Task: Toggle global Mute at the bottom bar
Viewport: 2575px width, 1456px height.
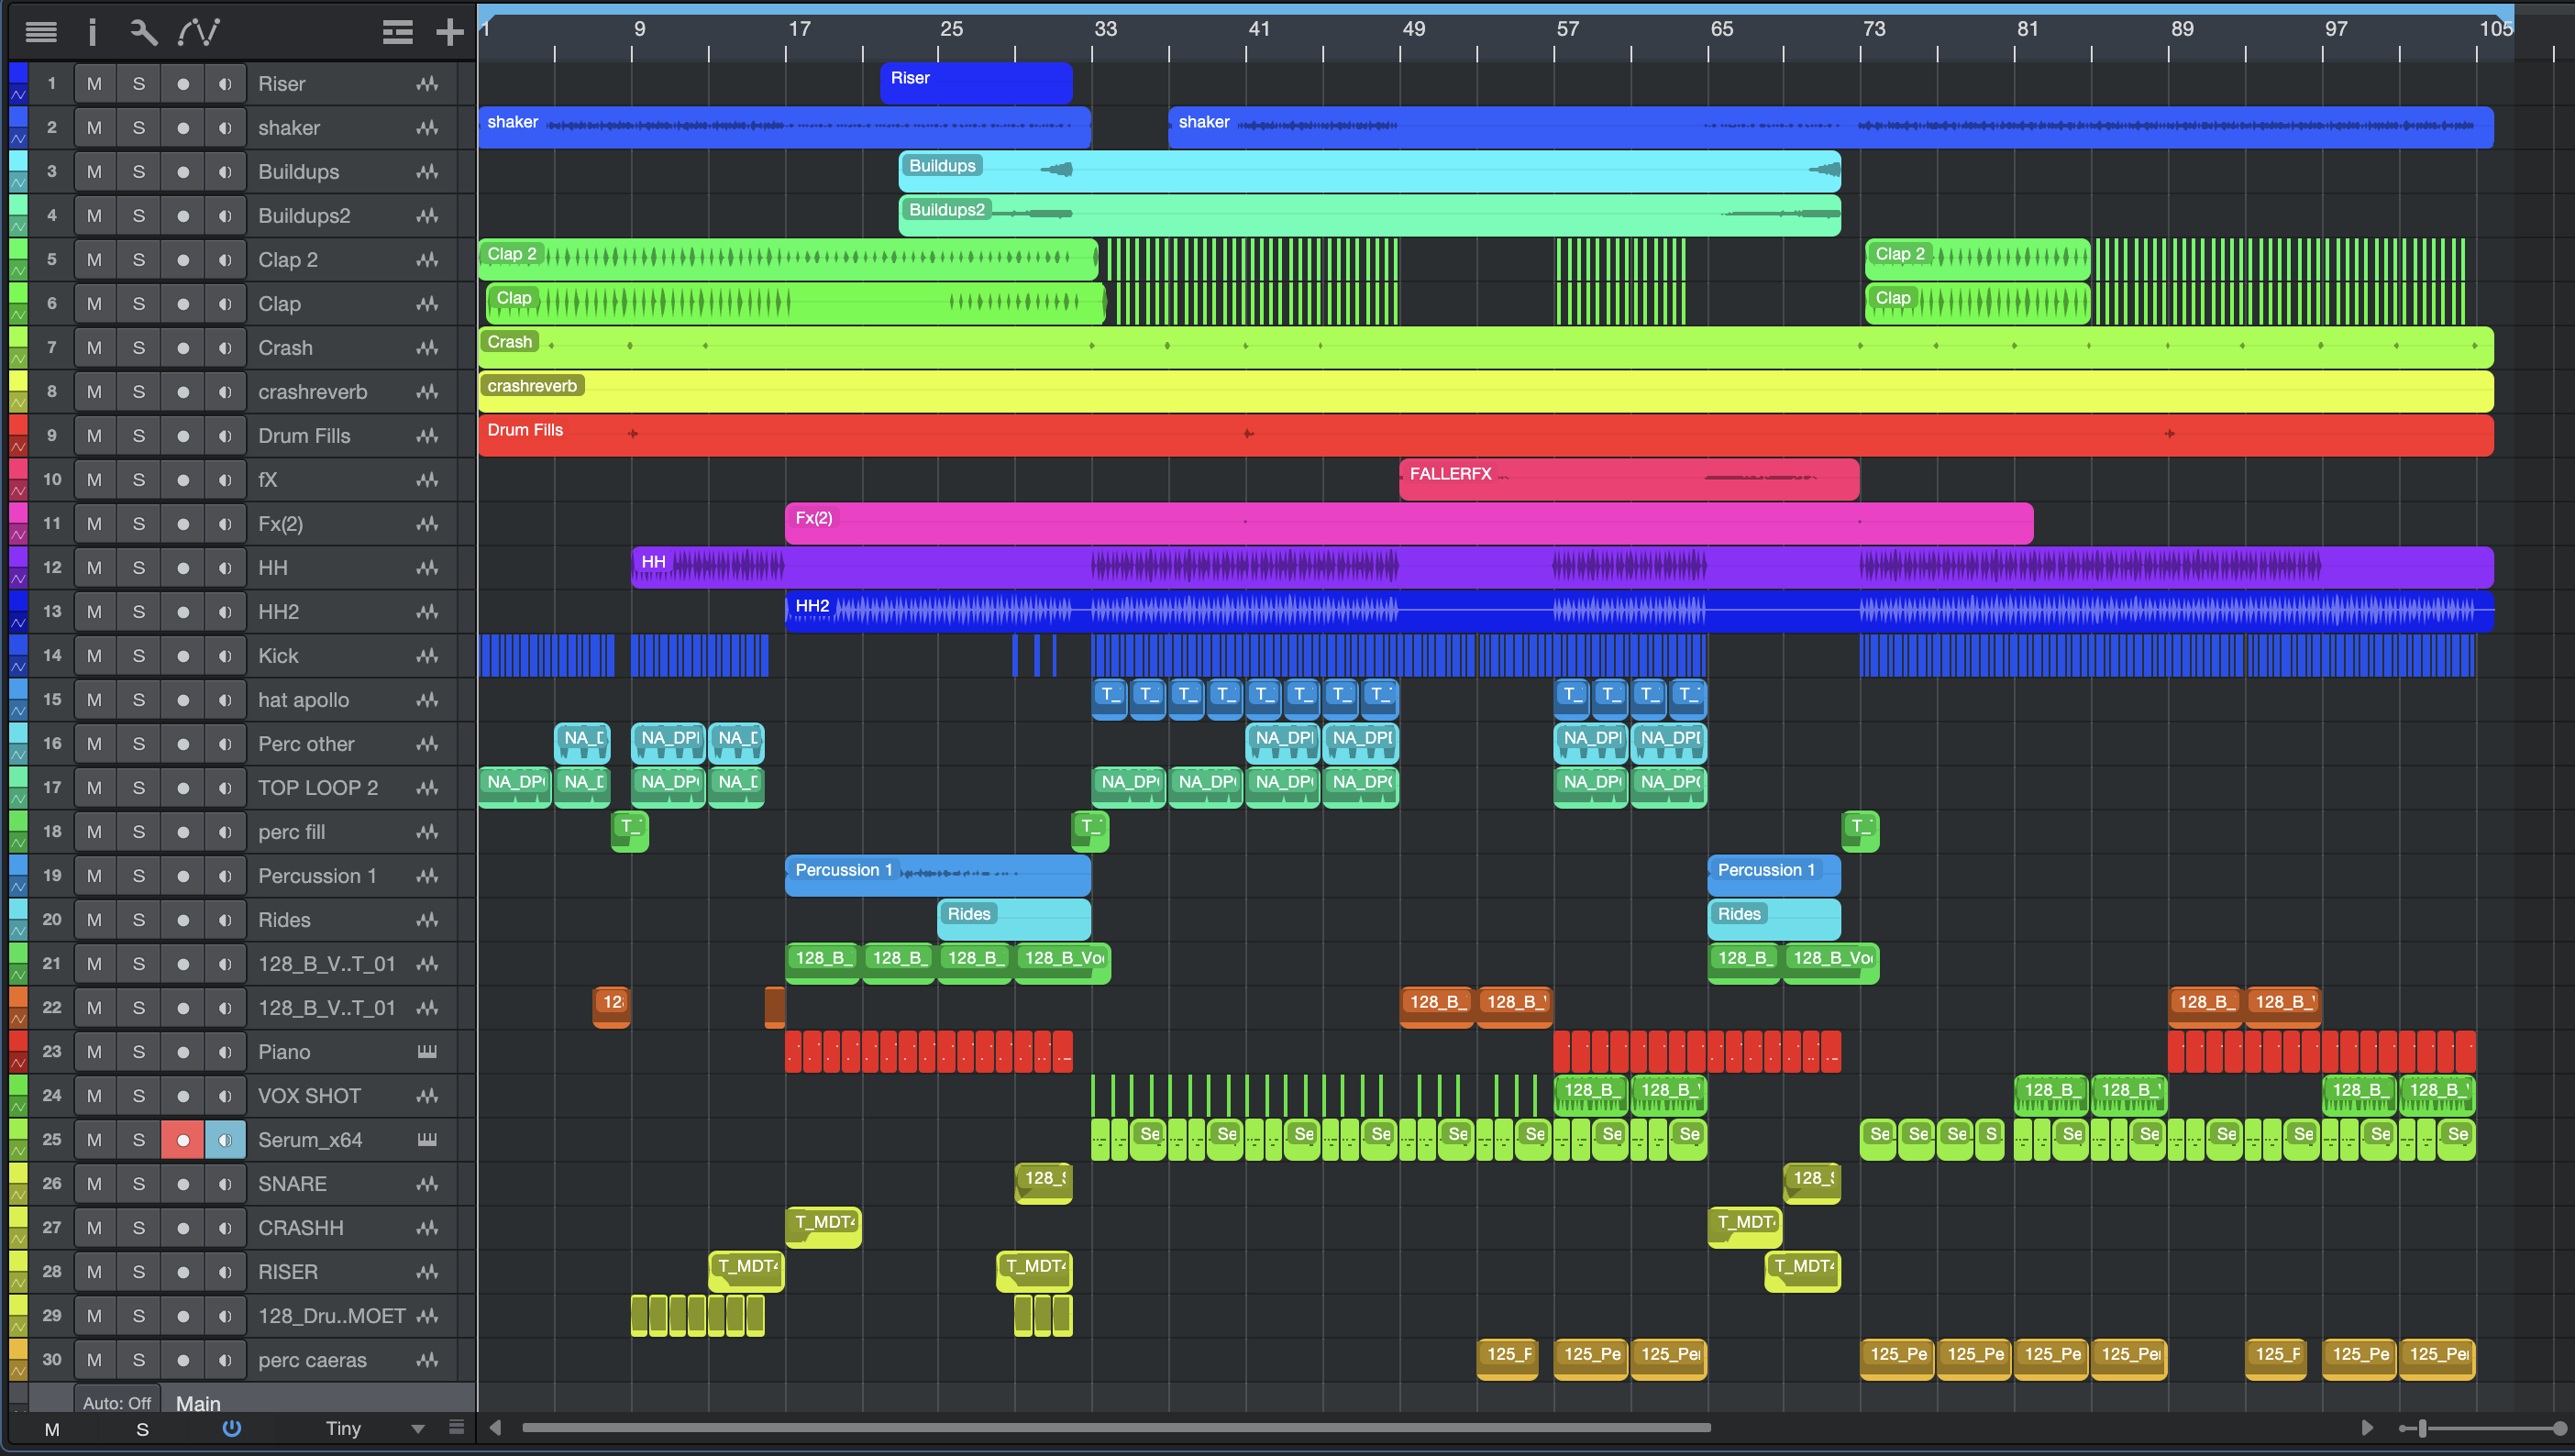Action: (52, 1429)
